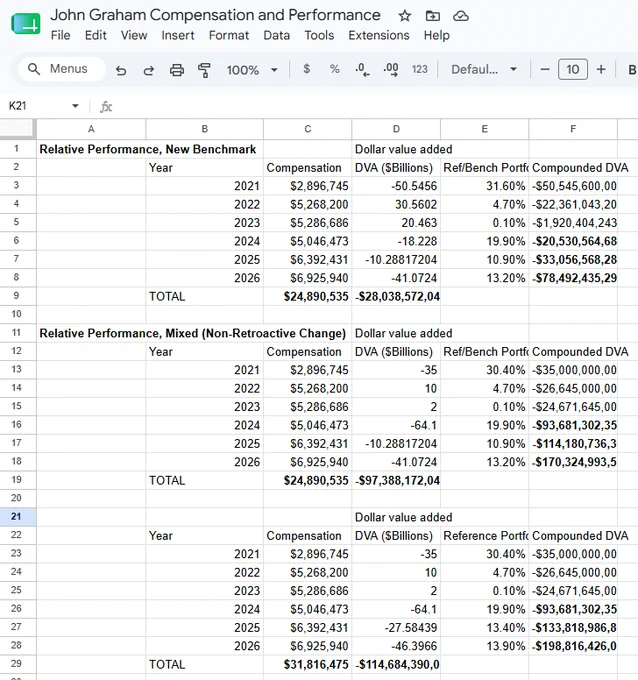
Task: Toggle bold formatting
Action: 632,70
